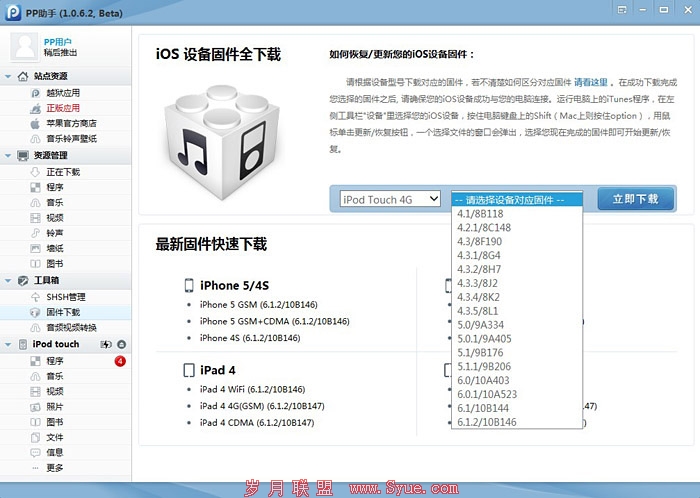Open the 越狱应用 icon in sidebar
This screenshot has height=498, width=700.
pos(35,93)
